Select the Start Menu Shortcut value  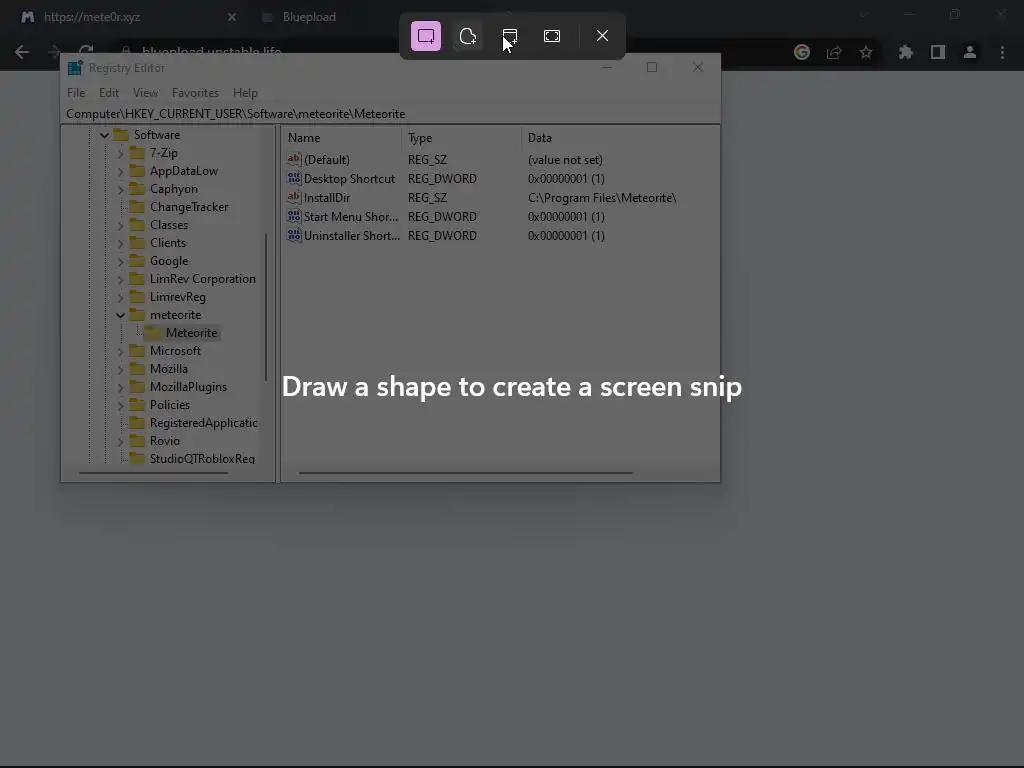351,217
